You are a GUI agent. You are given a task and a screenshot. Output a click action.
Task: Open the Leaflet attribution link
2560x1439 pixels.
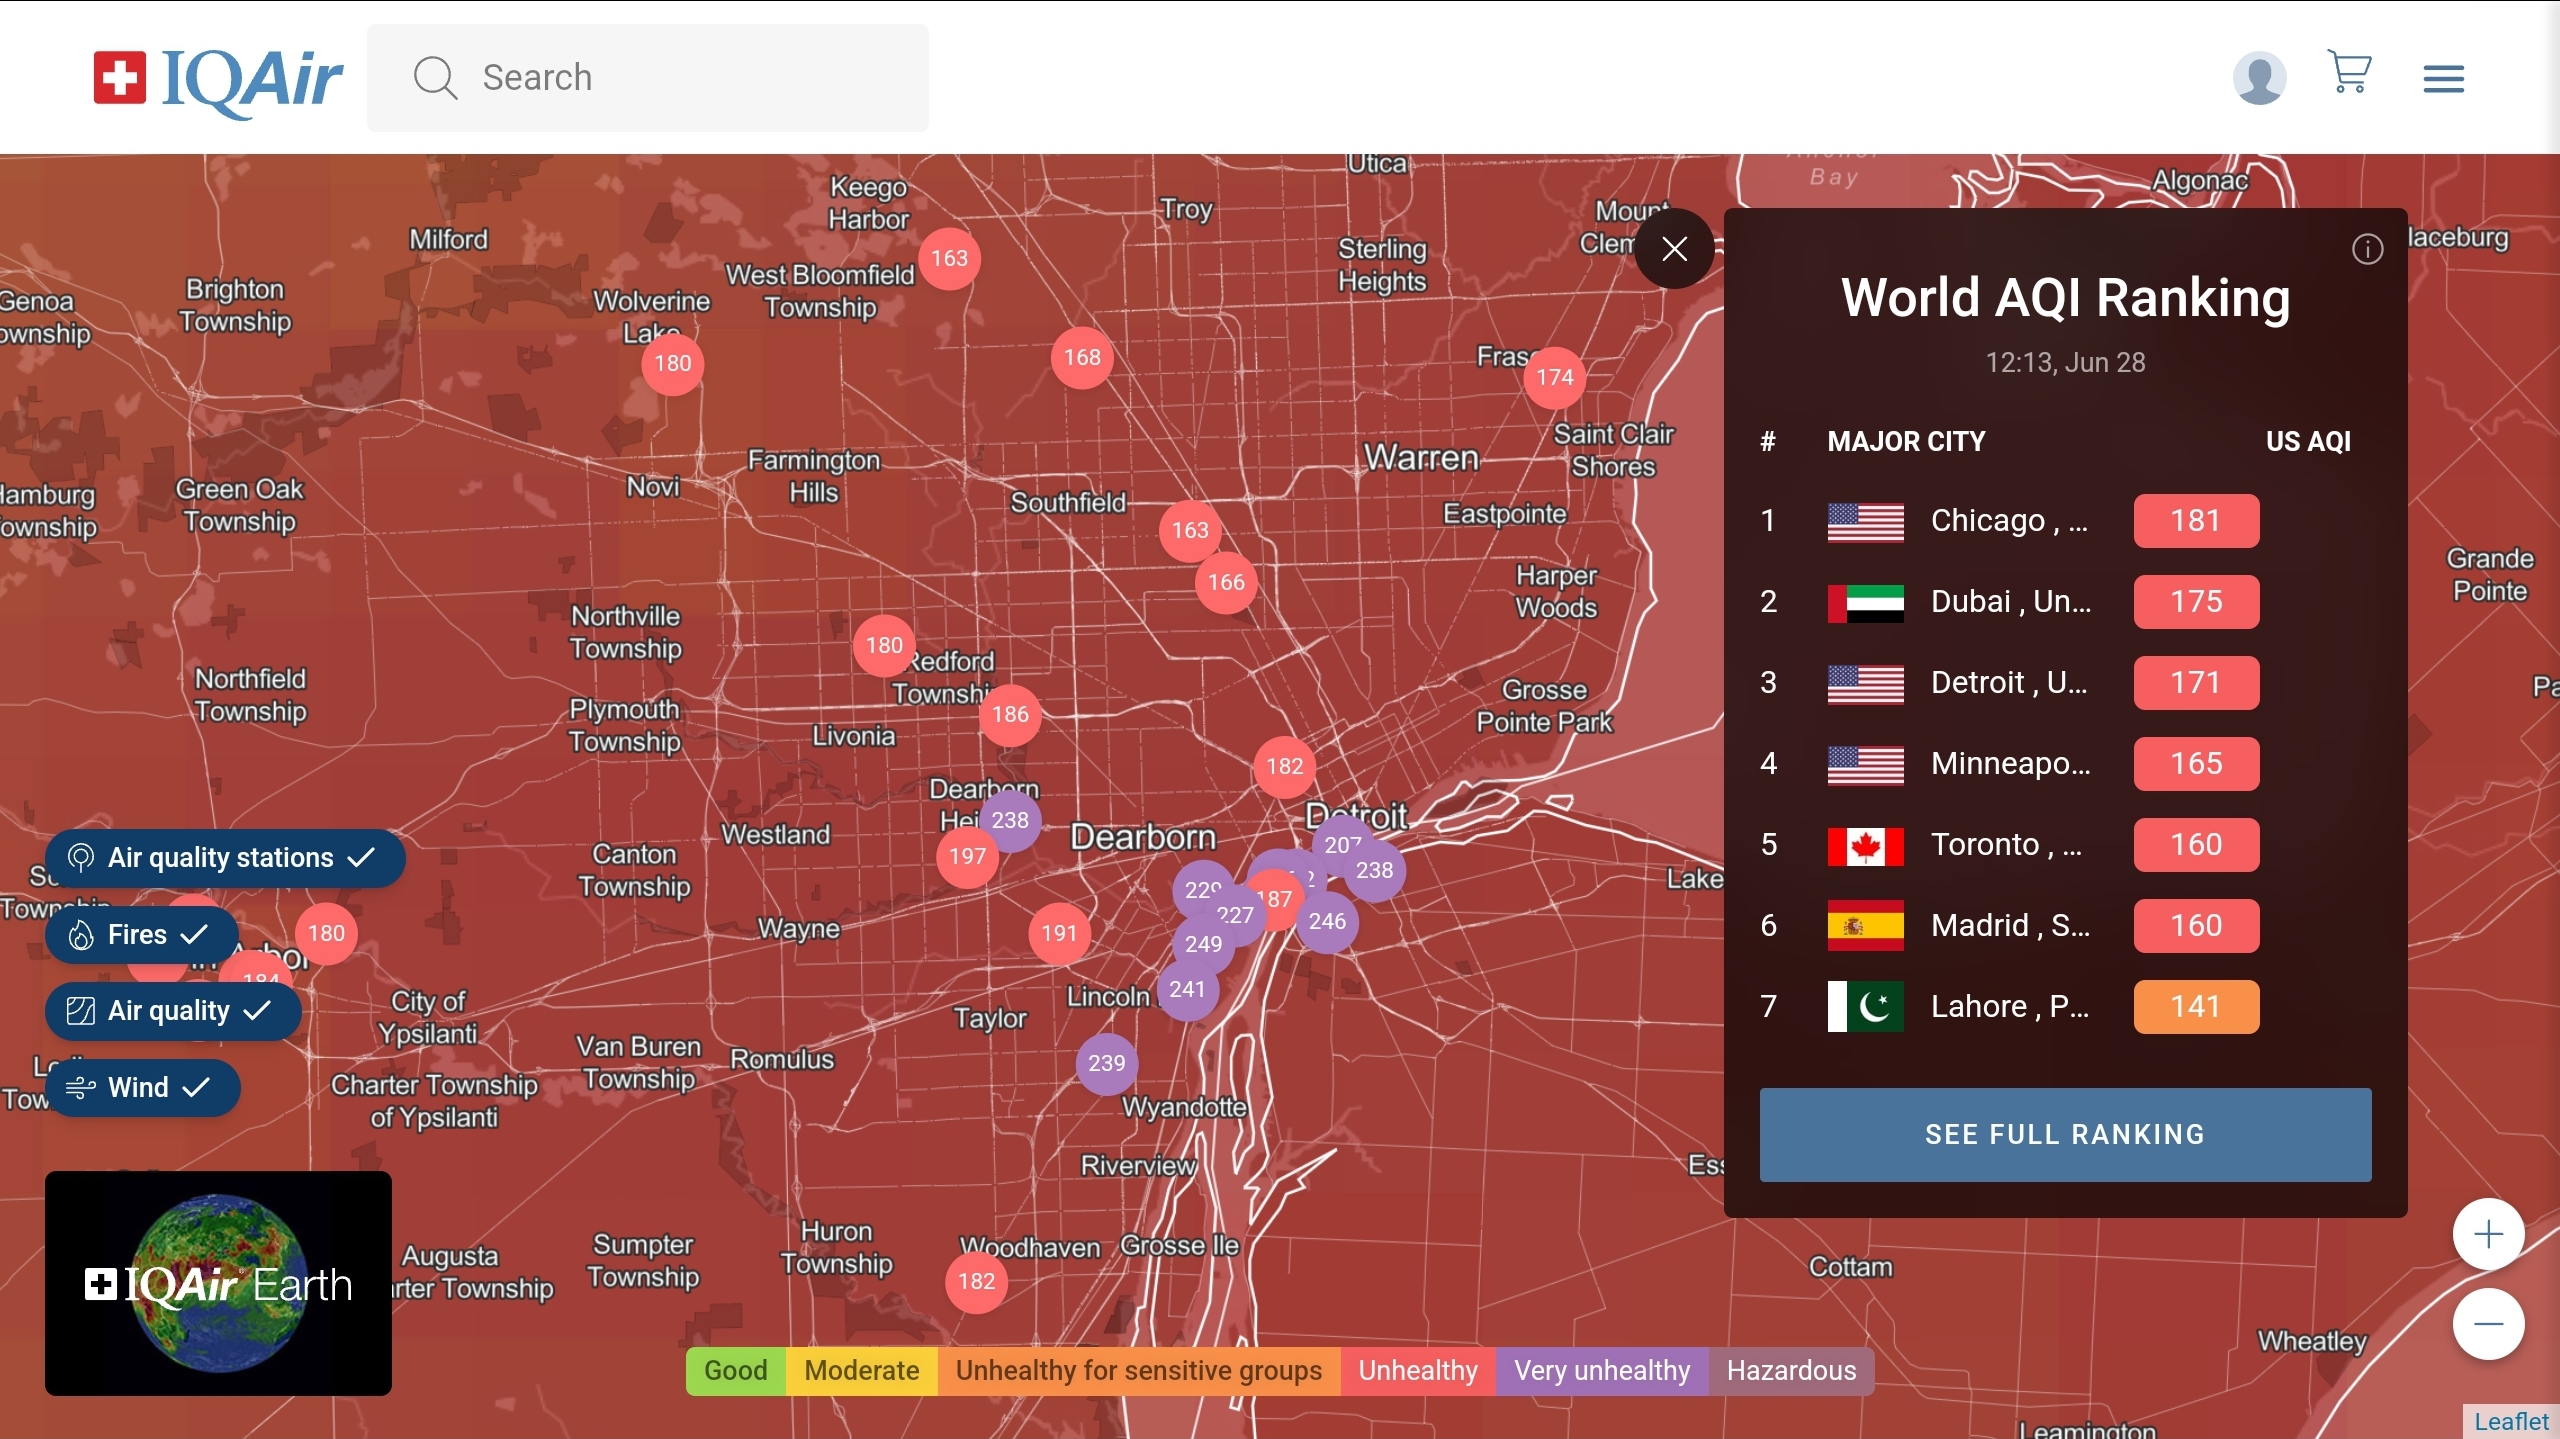pos(2511,1421)
